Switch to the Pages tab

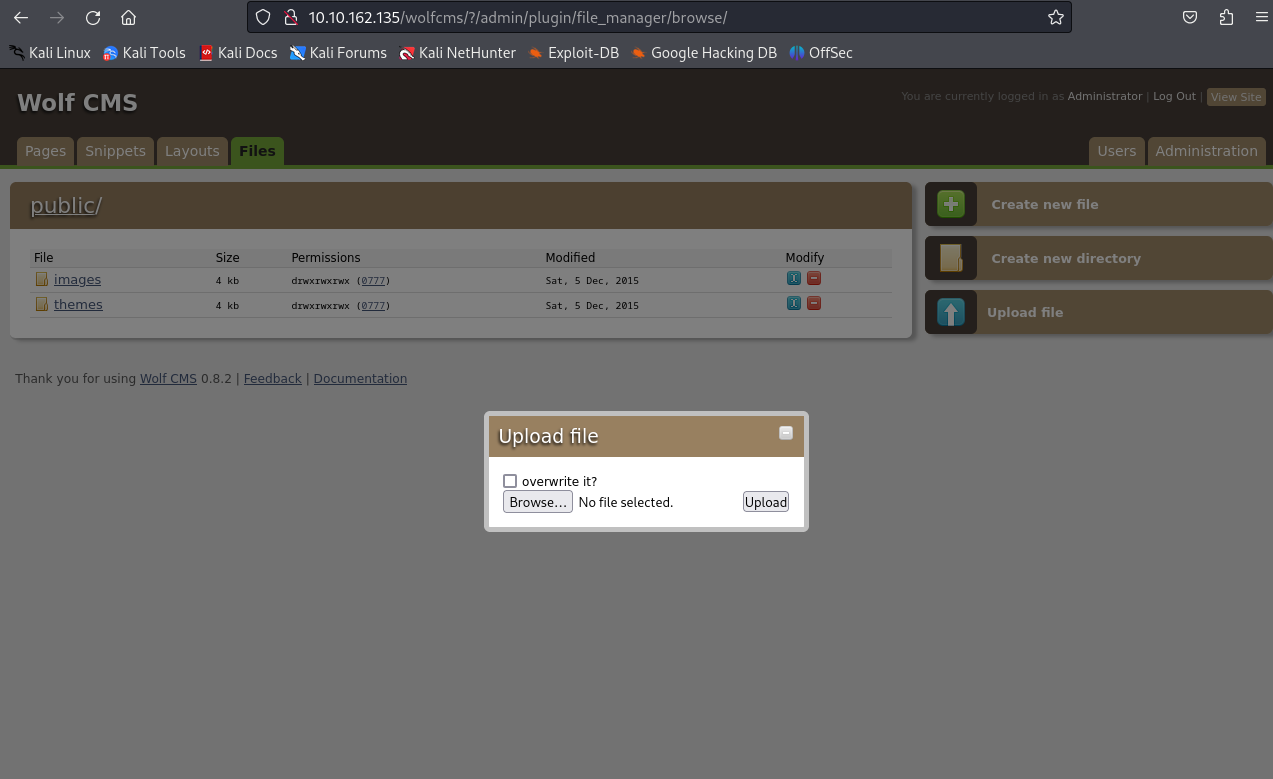coord(45,151)
